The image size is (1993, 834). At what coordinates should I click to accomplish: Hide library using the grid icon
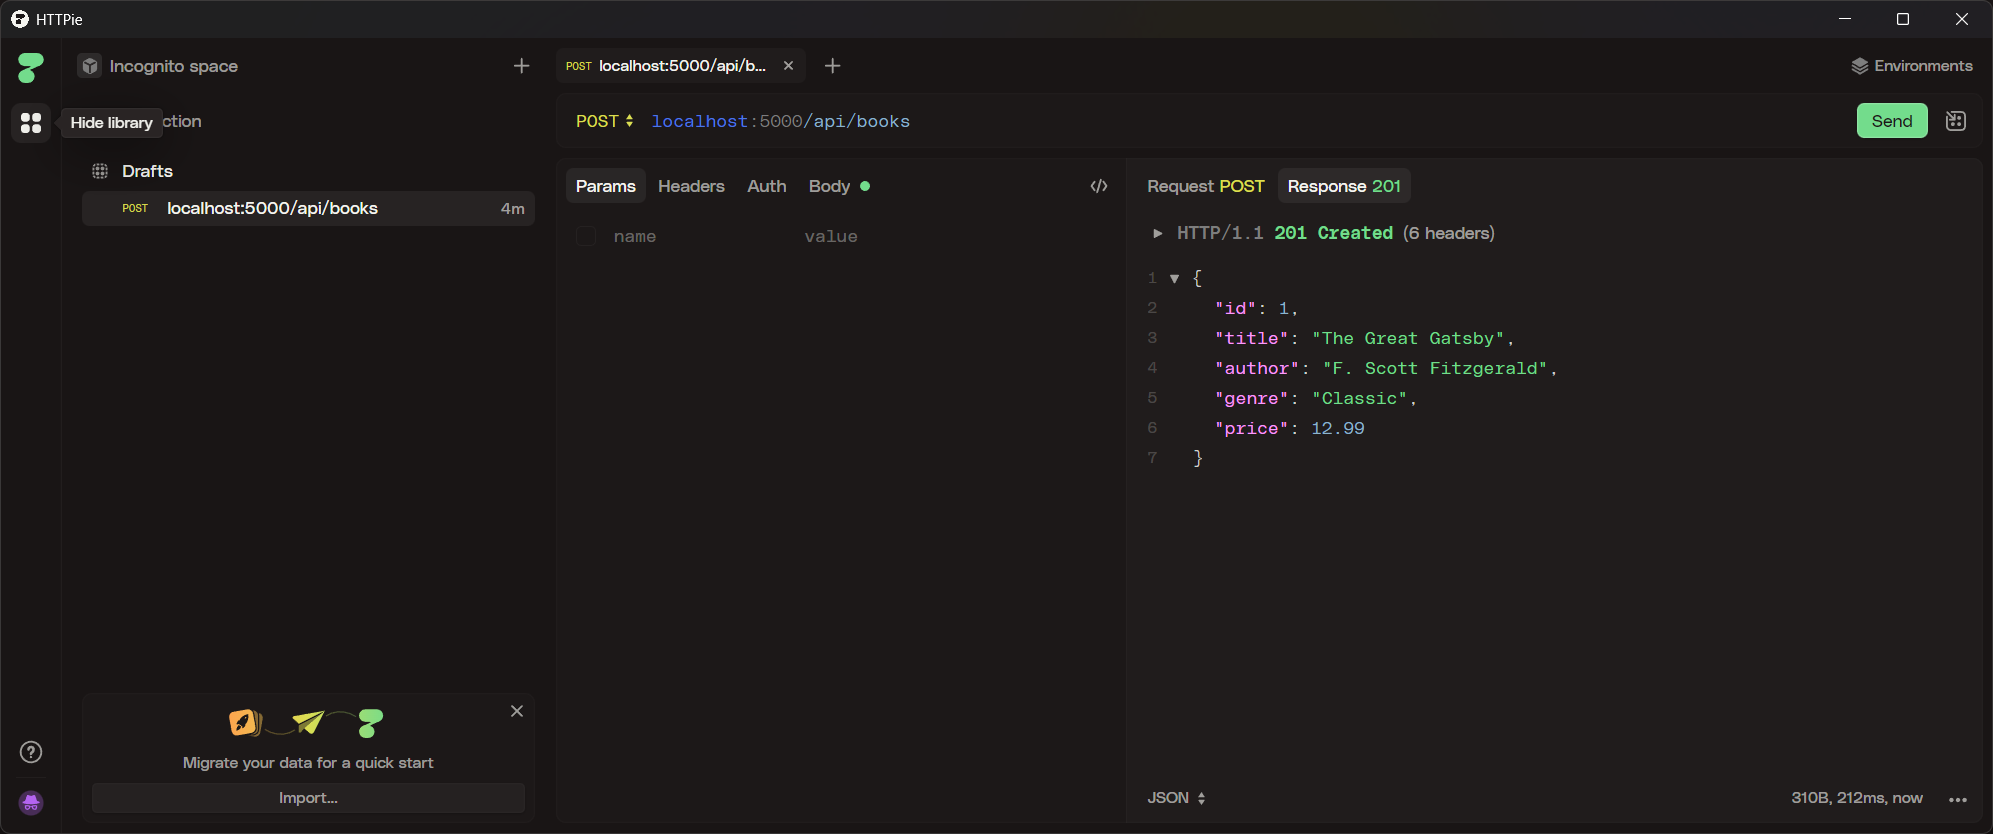tap(31, 123)
